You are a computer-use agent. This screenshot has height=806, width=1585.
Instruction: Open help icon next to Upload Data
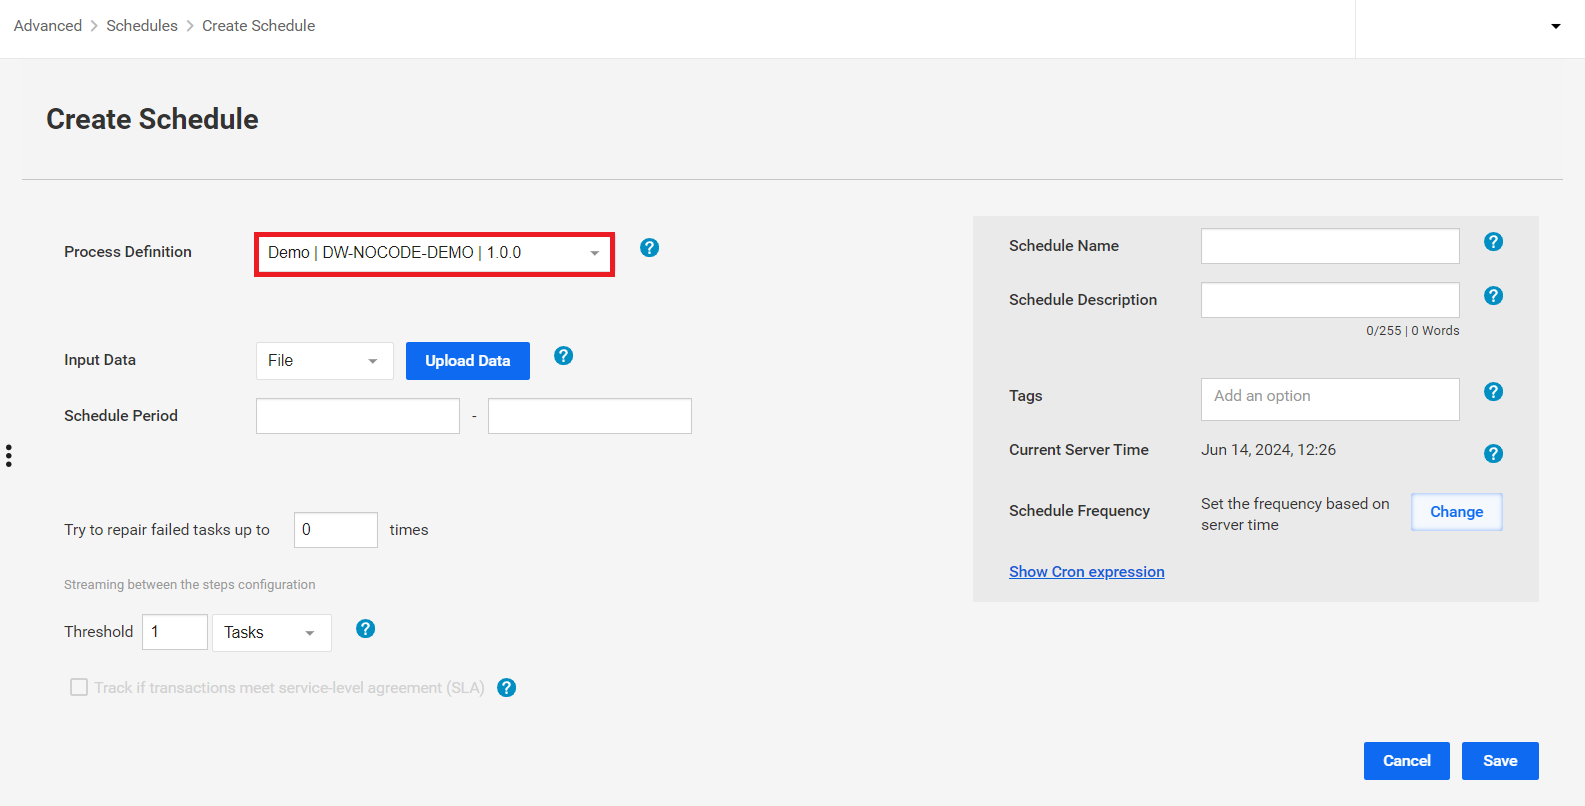(x=563, y=356)
